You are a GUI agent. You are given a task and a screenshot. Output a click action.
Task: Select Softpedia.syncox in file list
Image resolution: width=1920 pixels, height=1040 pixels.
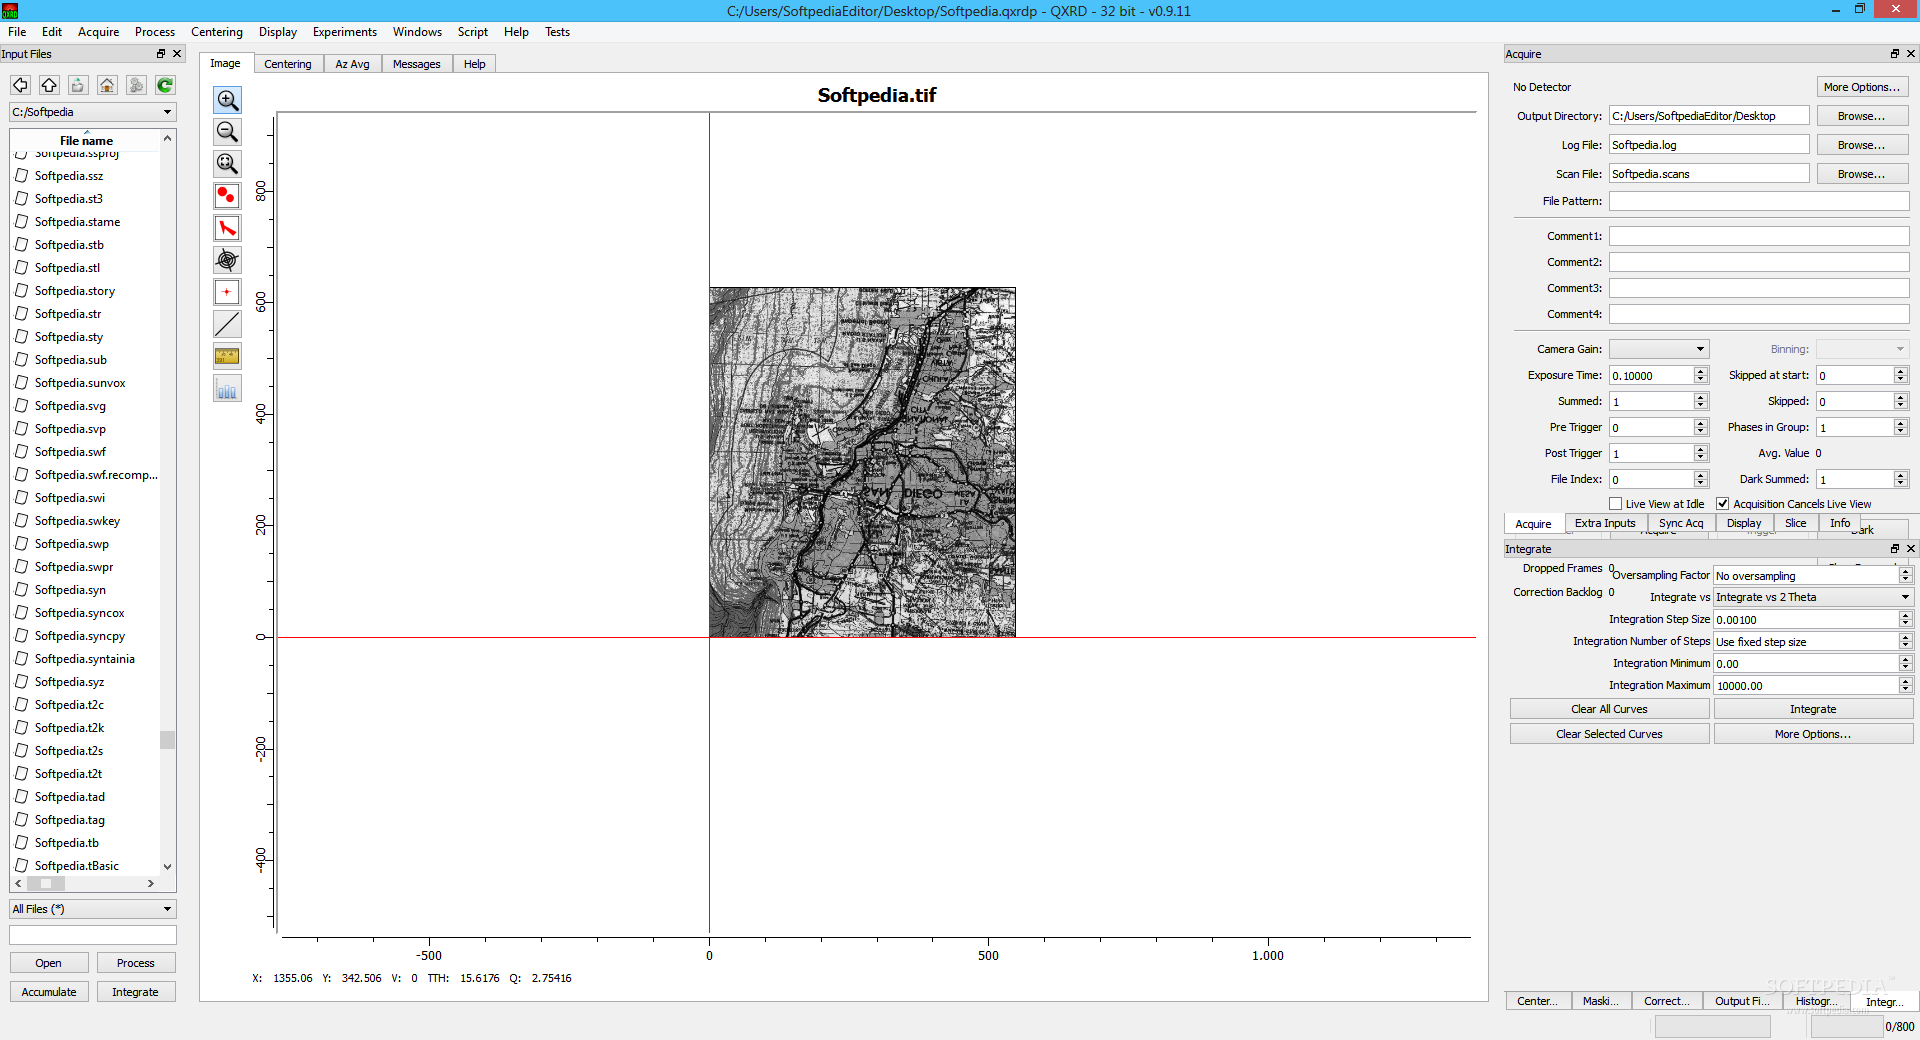click(80, 613)
